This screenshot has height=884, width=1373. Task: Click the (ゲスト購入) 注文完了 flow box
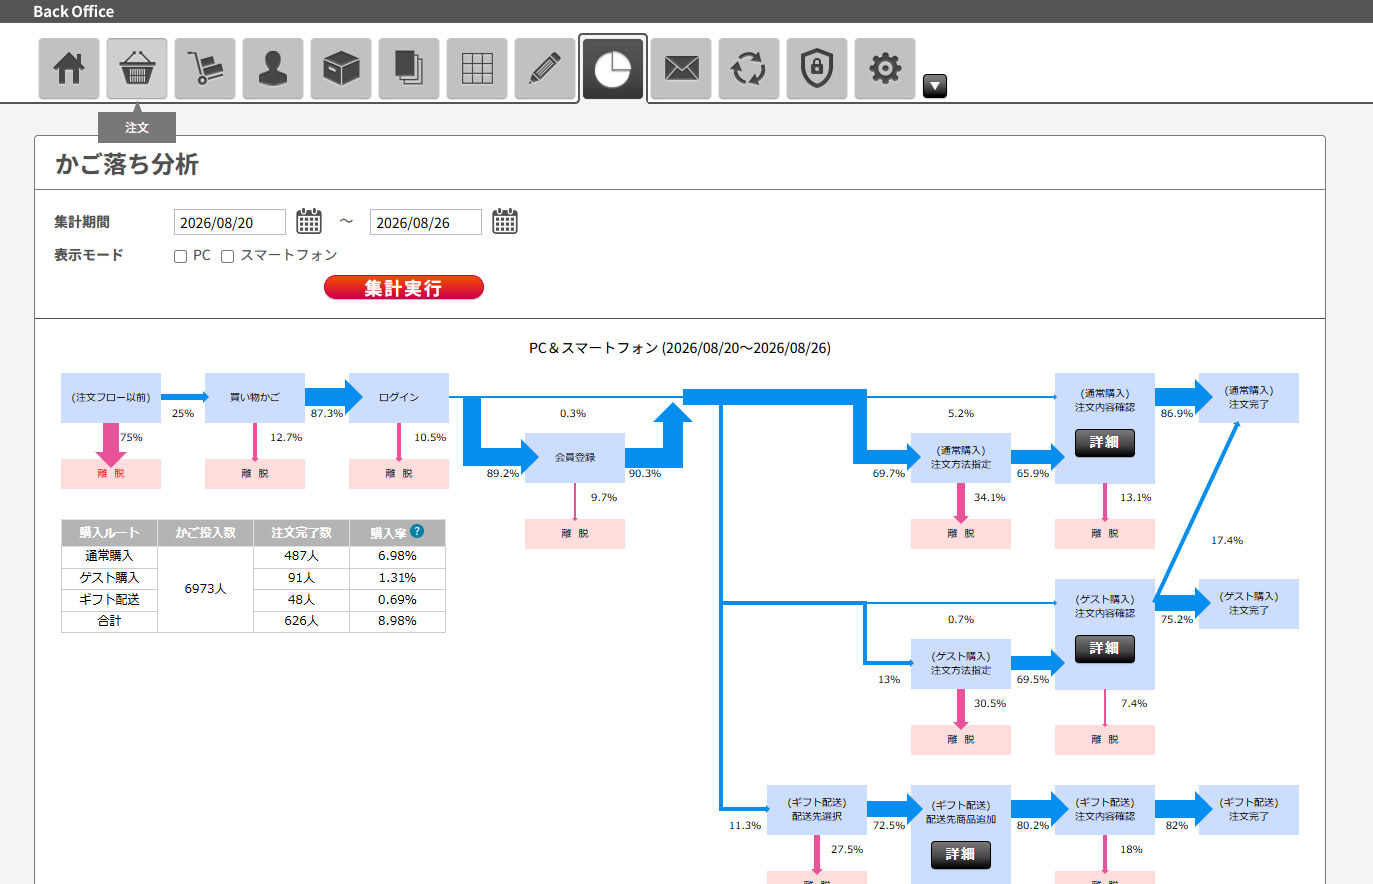[1249, 604]
